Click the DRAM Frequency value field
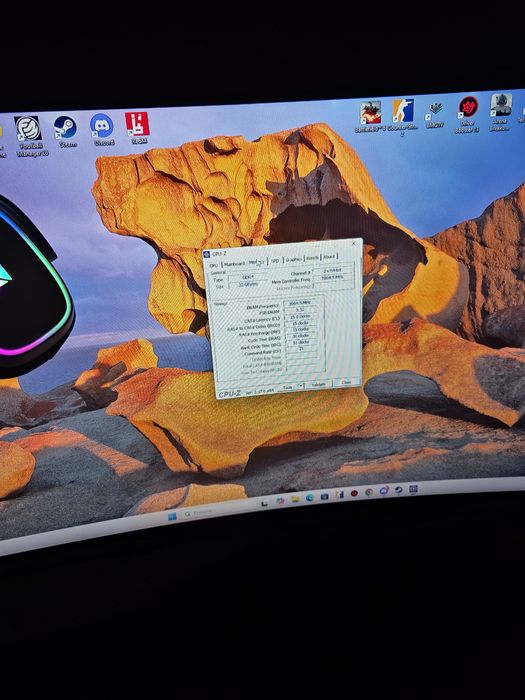 click(x=300, y=303)
